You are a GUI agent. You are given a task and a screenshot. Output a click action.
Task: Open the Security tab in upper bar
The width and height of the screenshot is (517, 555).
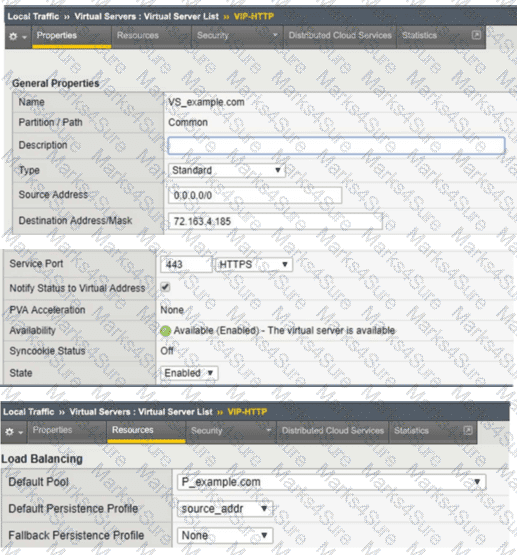click(237, 35)
